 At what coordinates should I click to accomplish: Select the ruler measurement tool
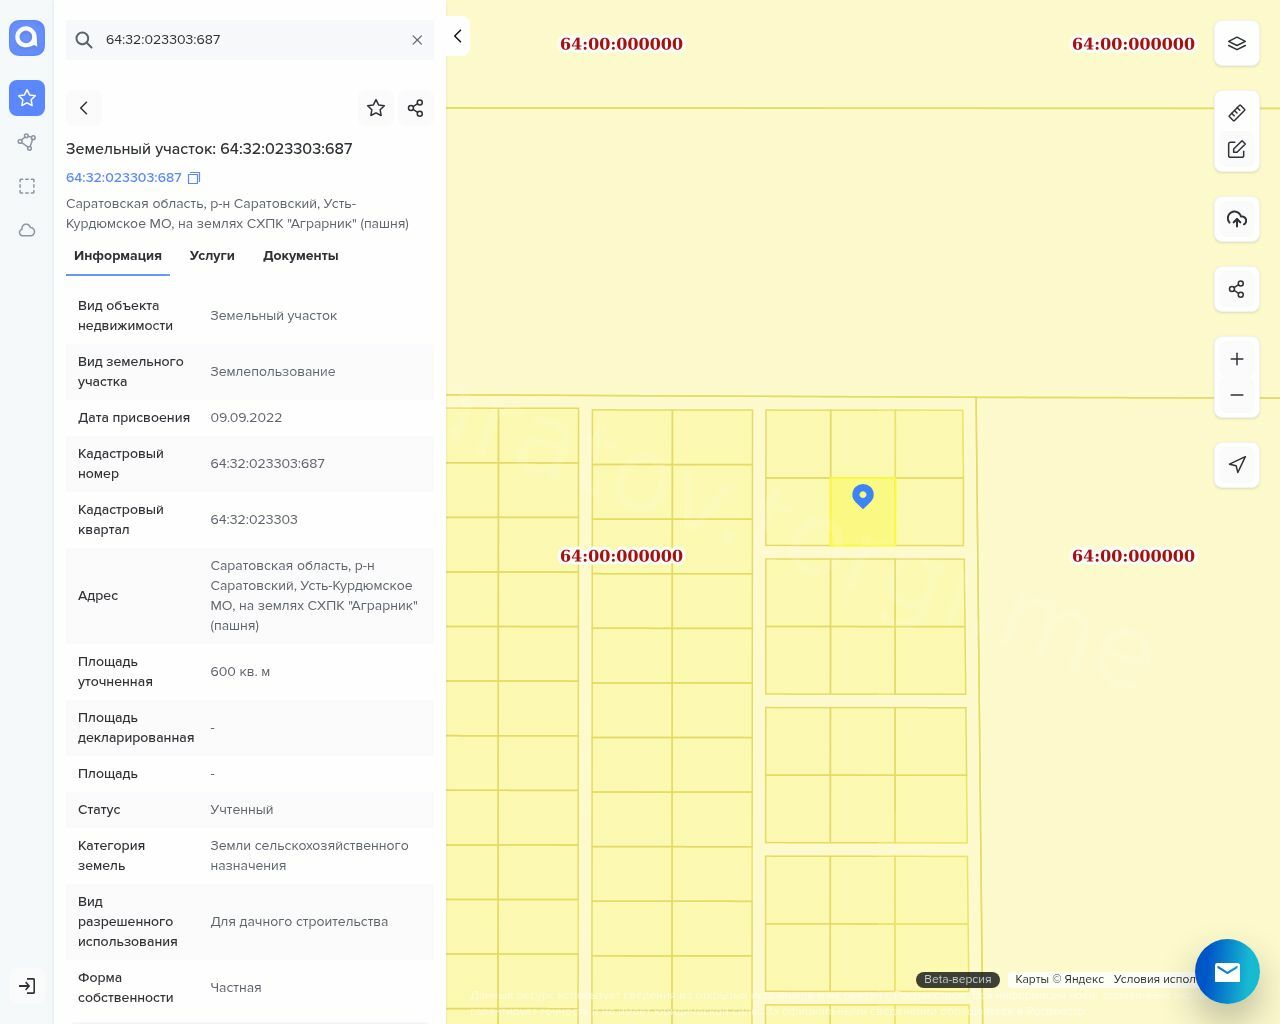(x=1237, y=113)
